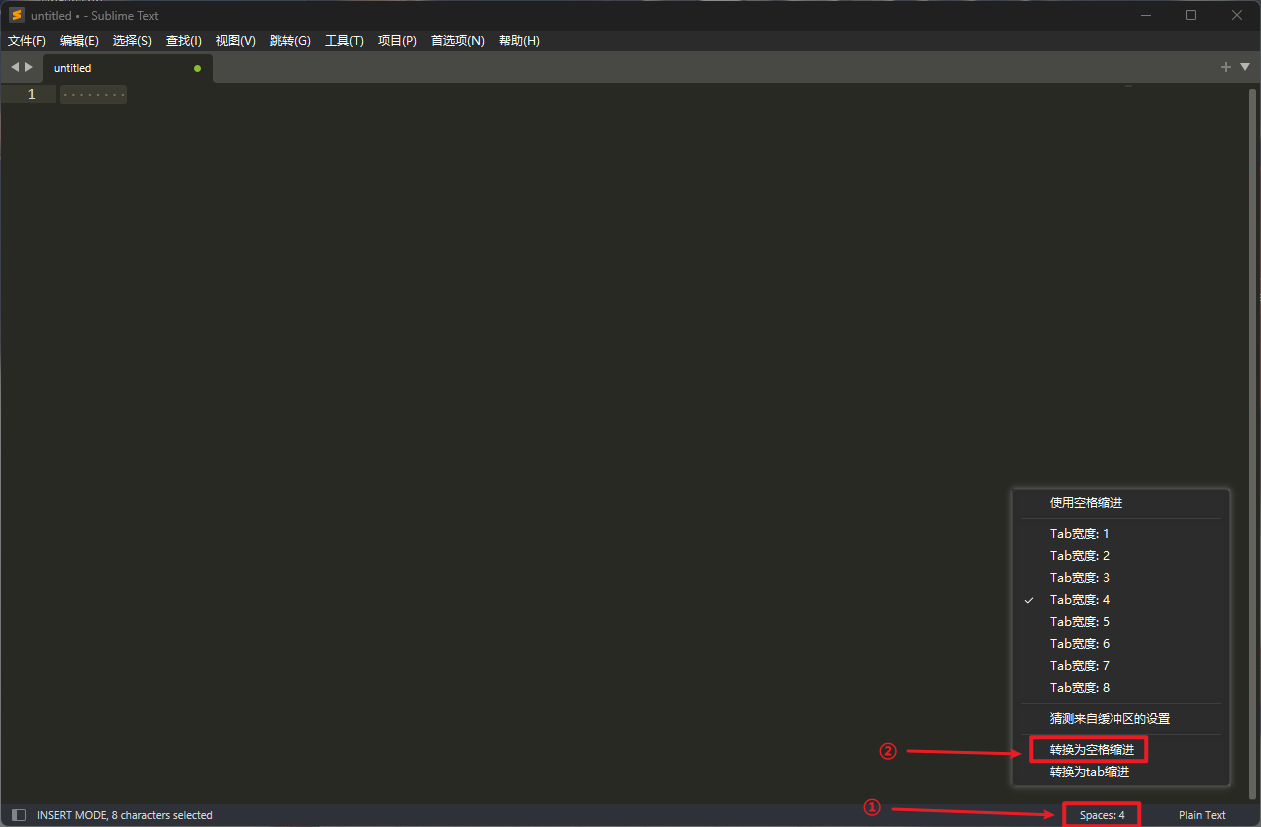This screenshot has width=1261, height=827.
Task: Open Plain Text syntax selector
Action: 1202,815
